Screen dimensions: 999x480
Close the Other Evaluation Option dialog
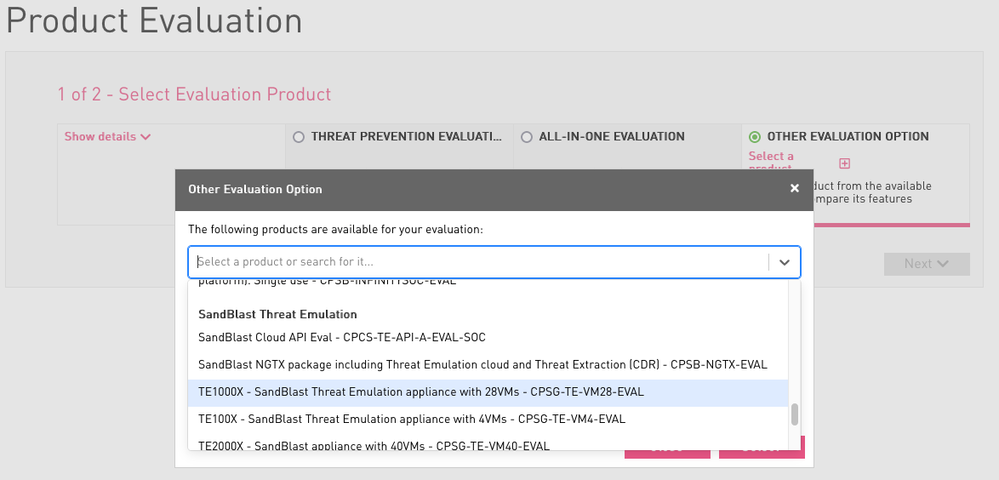coord(794,188)
